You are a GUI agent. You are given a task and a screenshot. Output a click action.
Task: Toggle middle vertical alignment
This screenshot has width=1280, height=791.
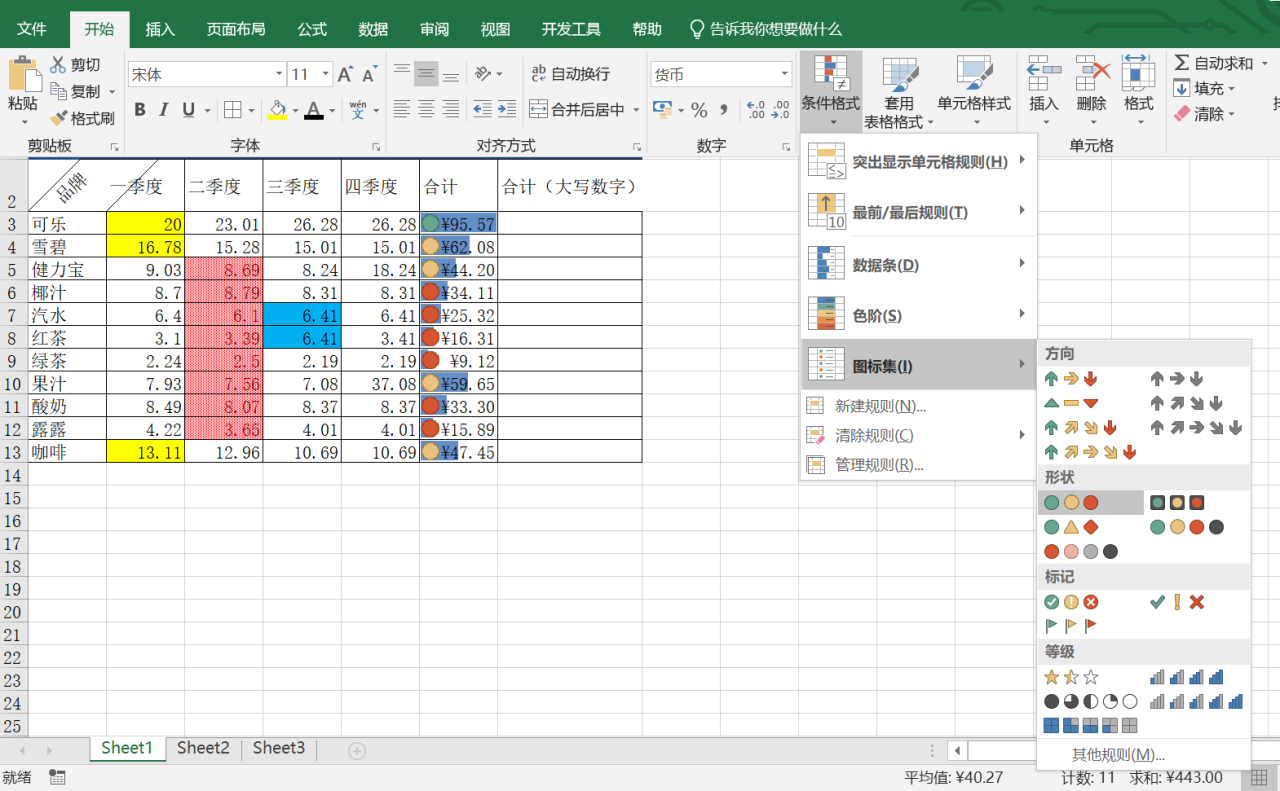pyautogui.click(x=427, y=73)
